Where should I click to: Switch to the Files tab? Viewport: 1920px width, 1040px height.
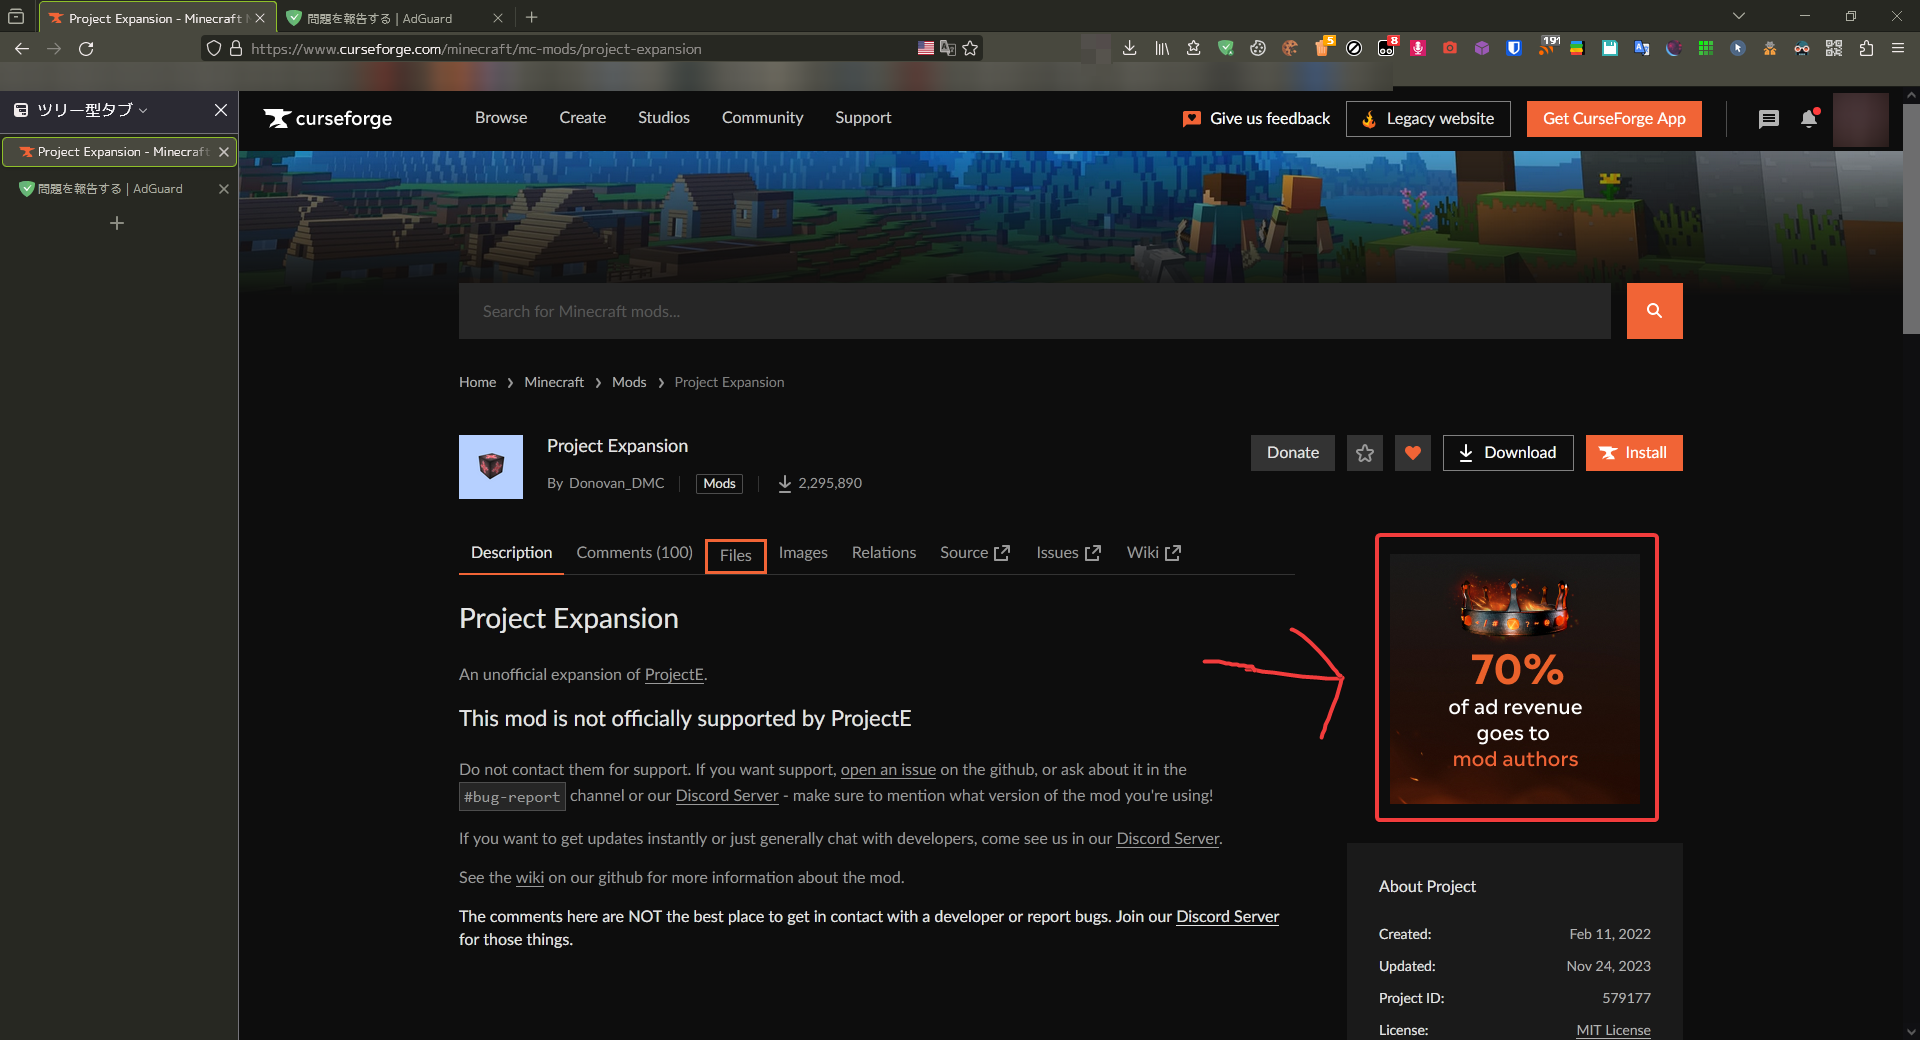tap(735, 556)
